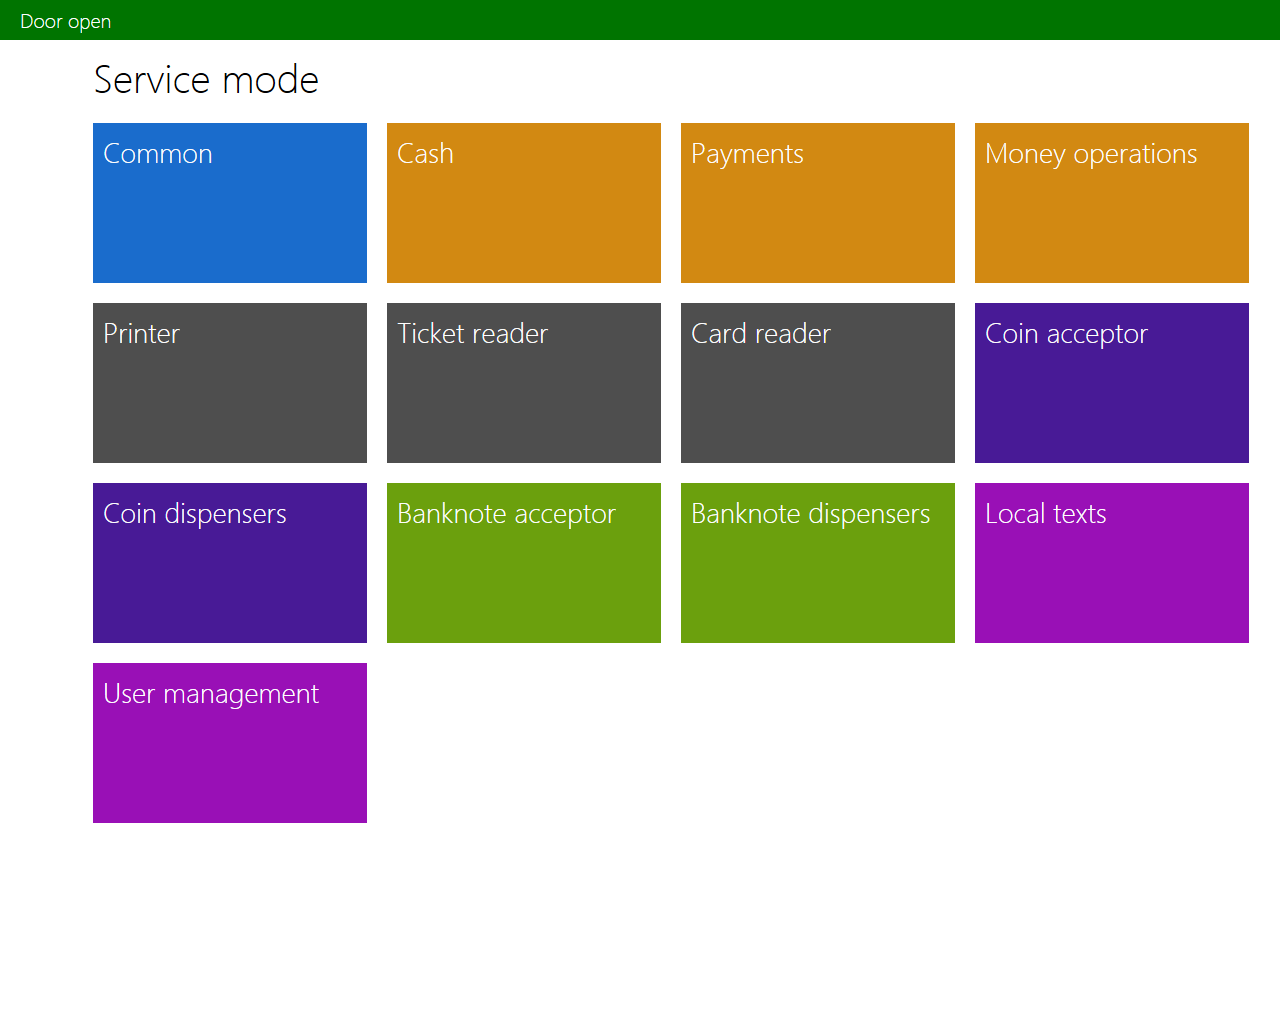Open the Common settings tile
The height and width of the screenshot is (1024, 1280).
click(230, 203)
